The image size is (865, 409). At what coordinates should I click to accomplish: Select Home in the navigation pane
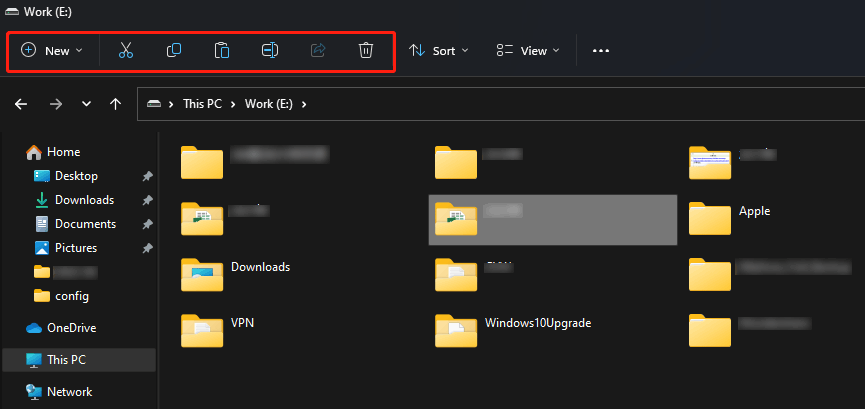coord(54,152)
